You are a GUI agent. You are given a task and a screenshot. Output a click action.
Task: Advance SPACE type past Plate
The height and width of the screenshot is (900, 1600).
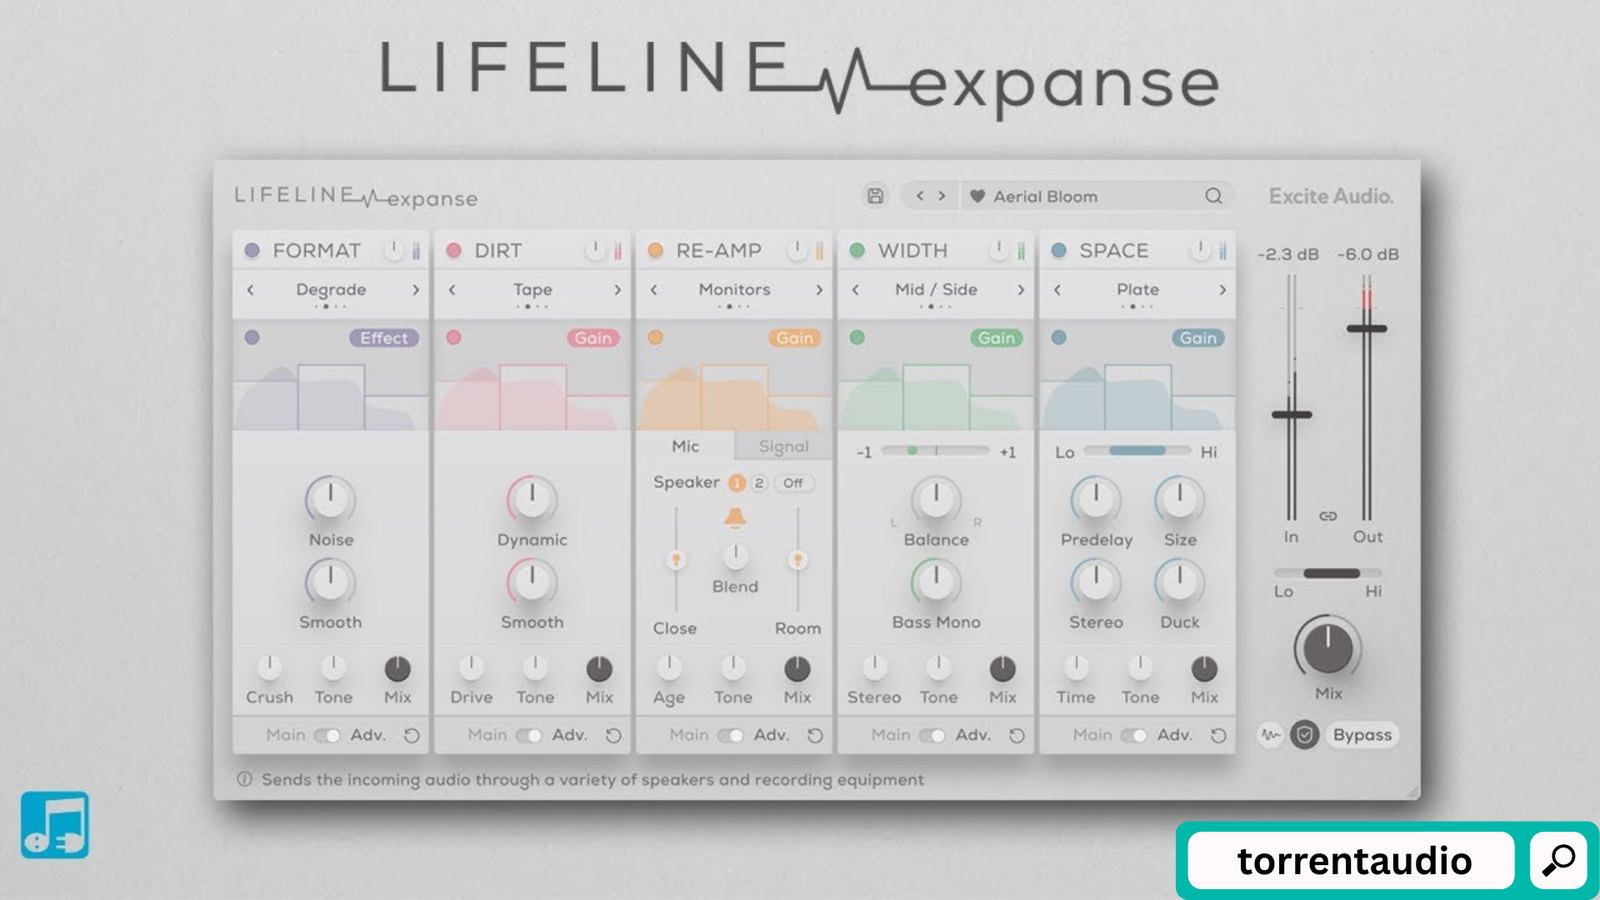(1222, 290)
